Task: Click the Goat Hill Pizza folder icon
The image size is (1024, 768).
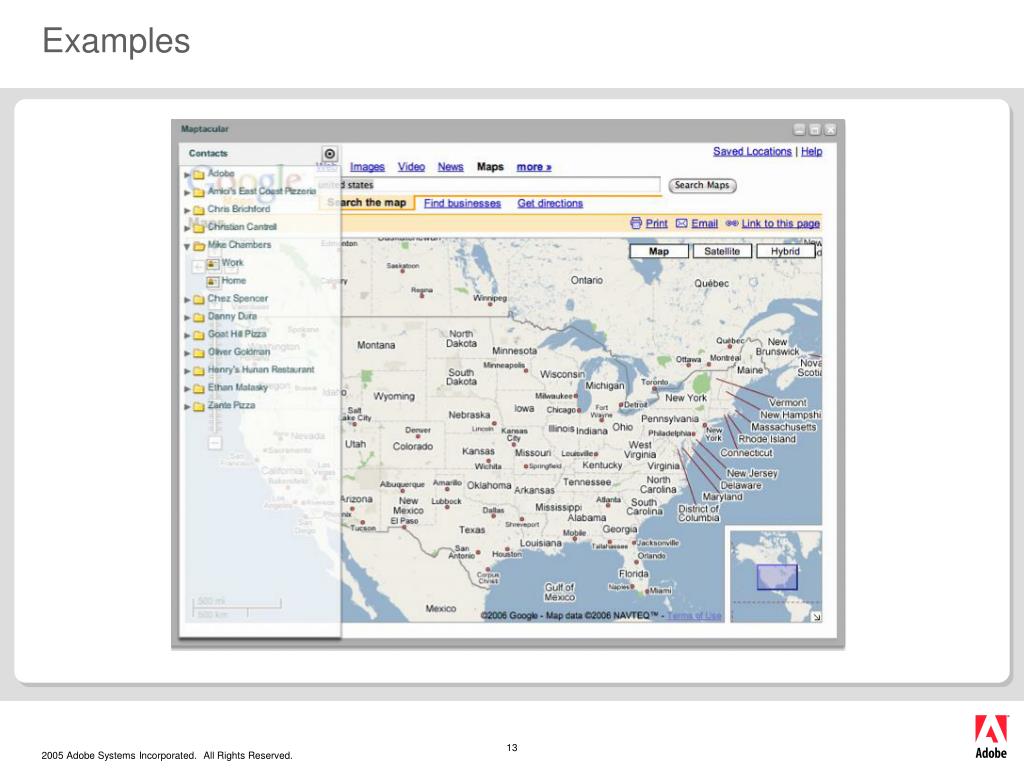Action: (199, 334)
